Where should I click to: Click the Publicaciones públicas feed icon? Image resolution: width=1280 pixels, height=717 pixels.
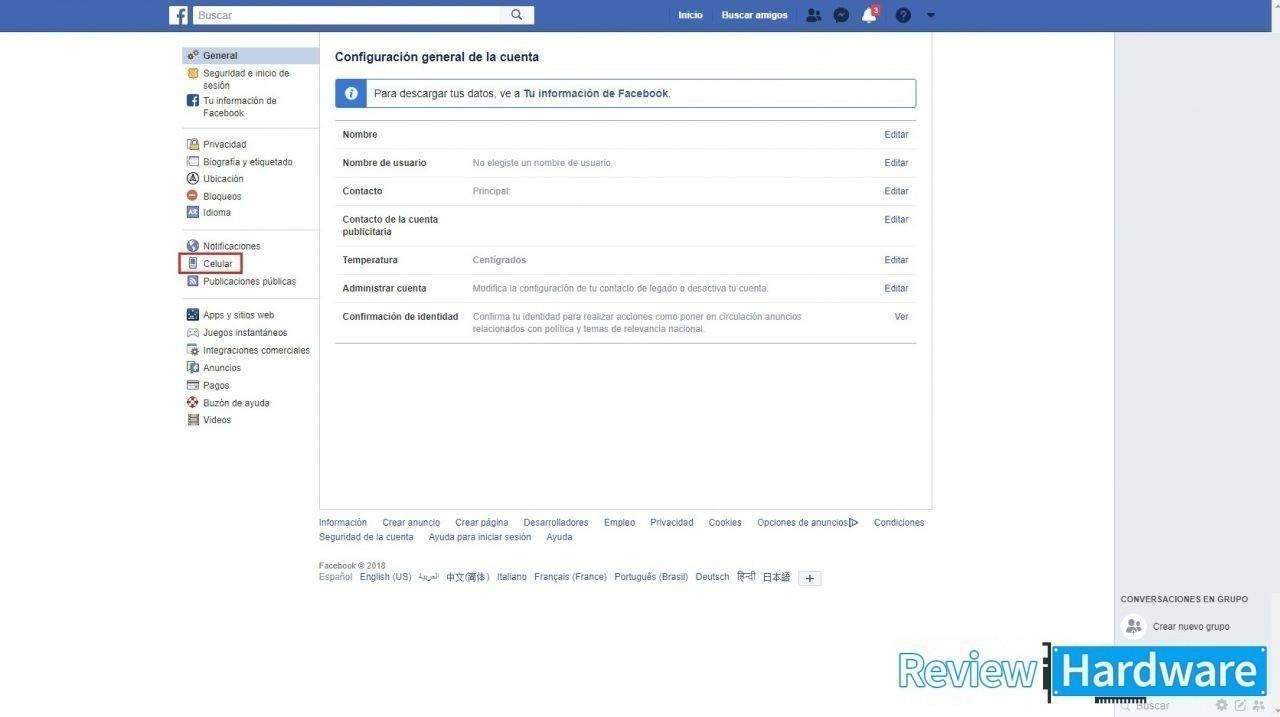[193, 281]
